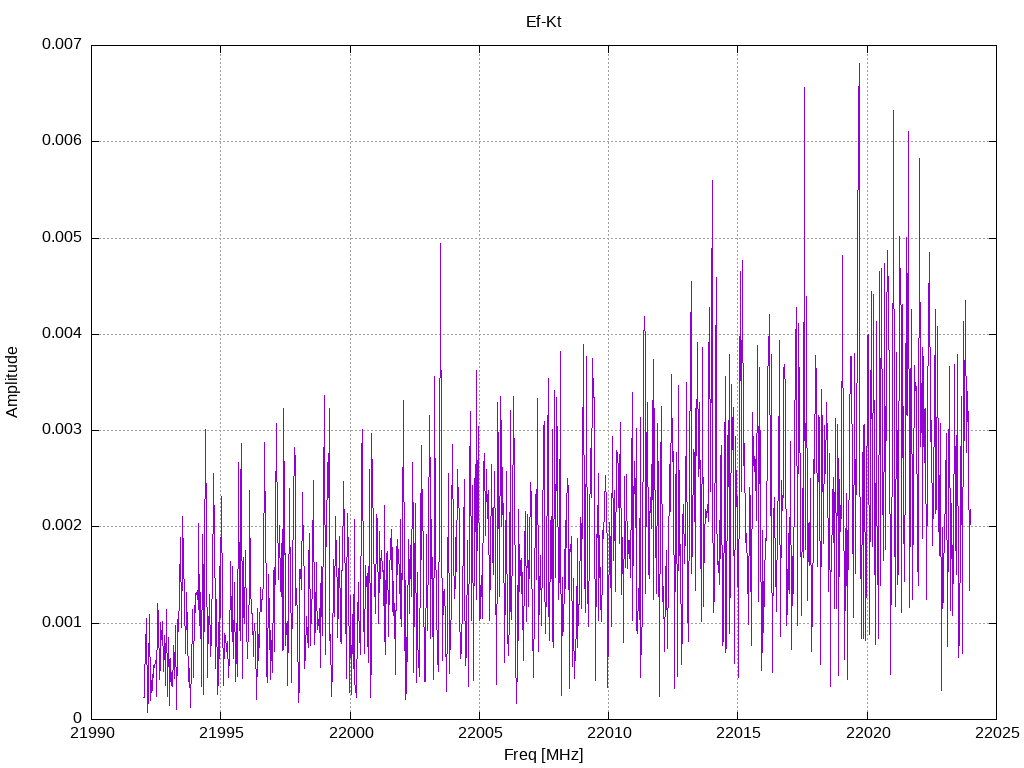Click x-axis tick label 22005
Screen dimensions: 1024x768
click(x=480, y=733)
